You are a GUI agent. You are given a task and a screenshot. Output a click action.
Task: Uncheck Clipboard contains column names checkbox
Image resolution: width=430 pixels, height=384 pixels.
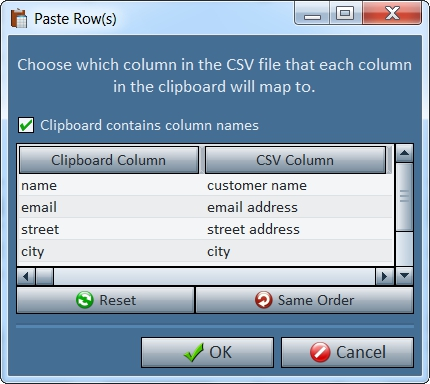(x=26, y=125)
